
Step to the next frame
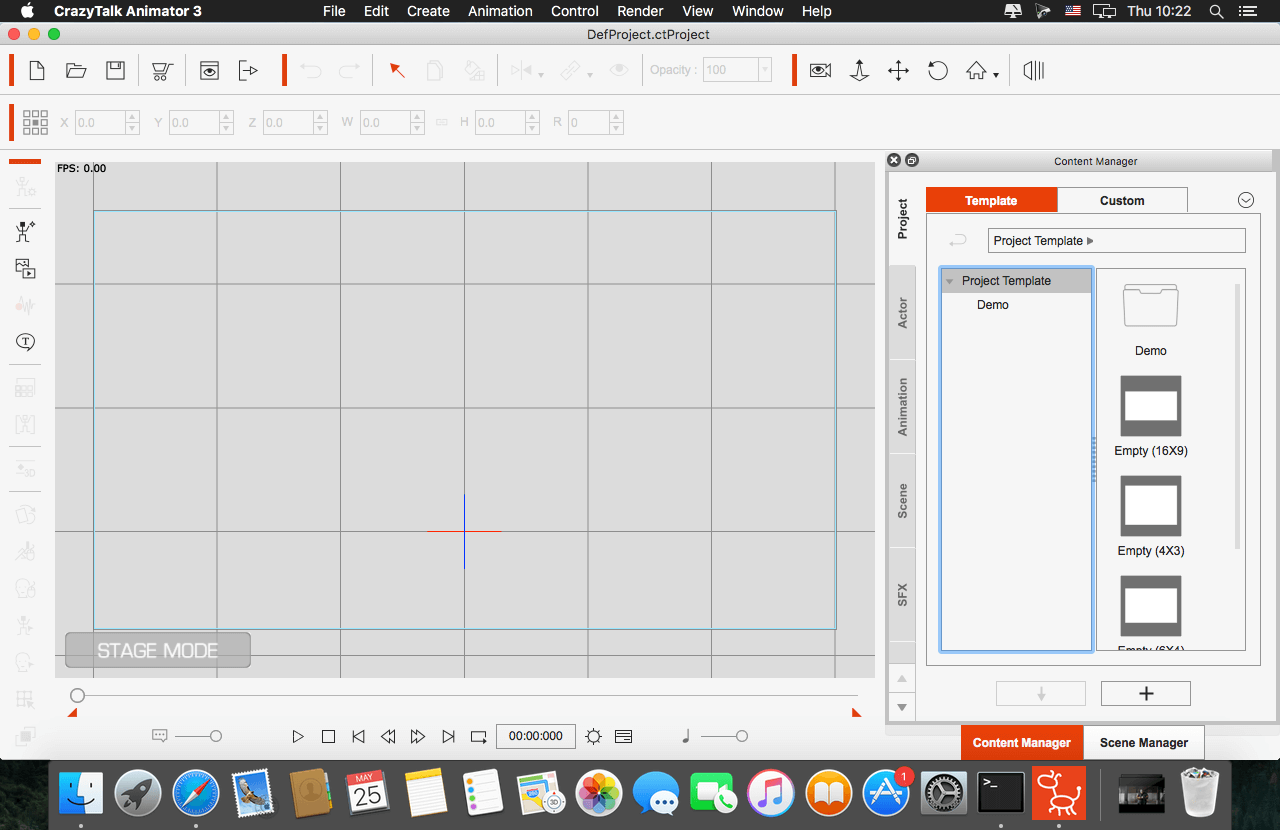pyautogui.click(x=418, y=737)
